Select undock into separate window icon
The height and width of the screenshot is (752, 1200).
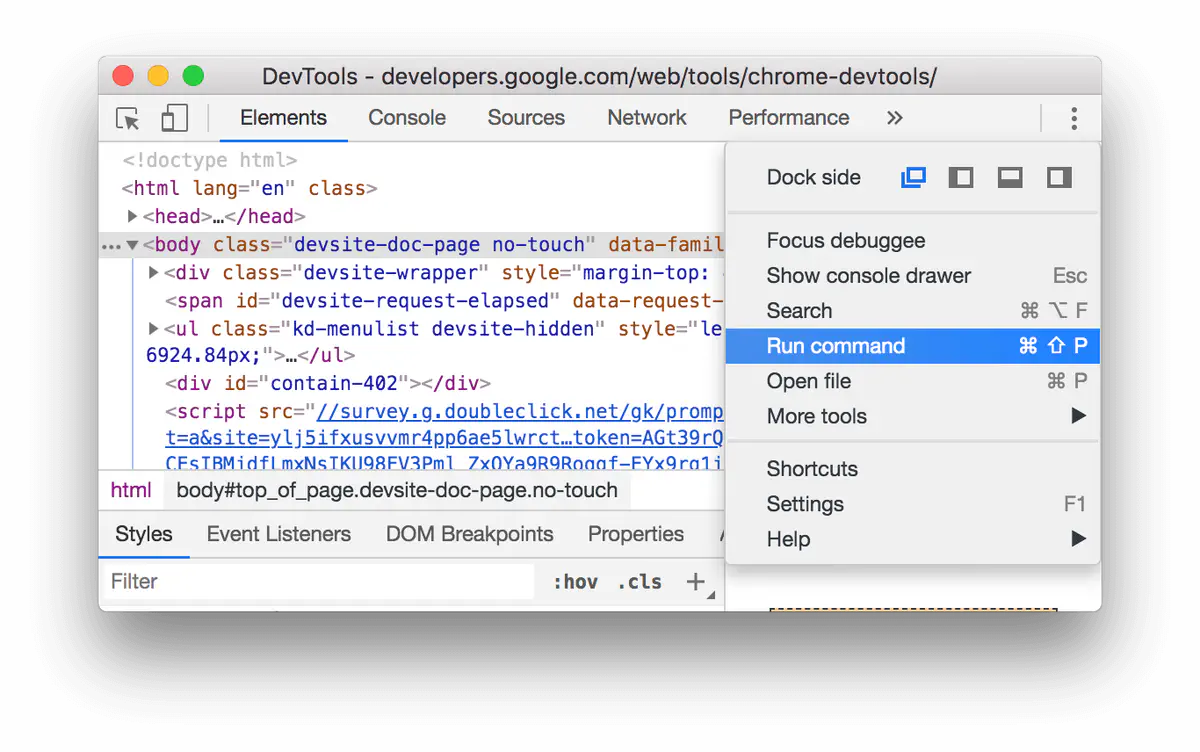[x=913, y=178]
